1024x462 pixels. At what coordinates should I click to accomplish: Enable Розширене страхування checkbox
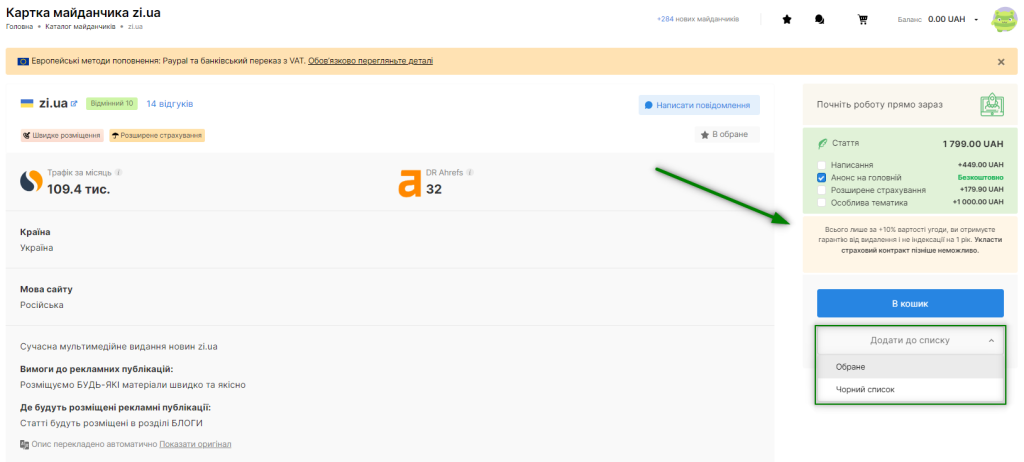coord(821,189)
